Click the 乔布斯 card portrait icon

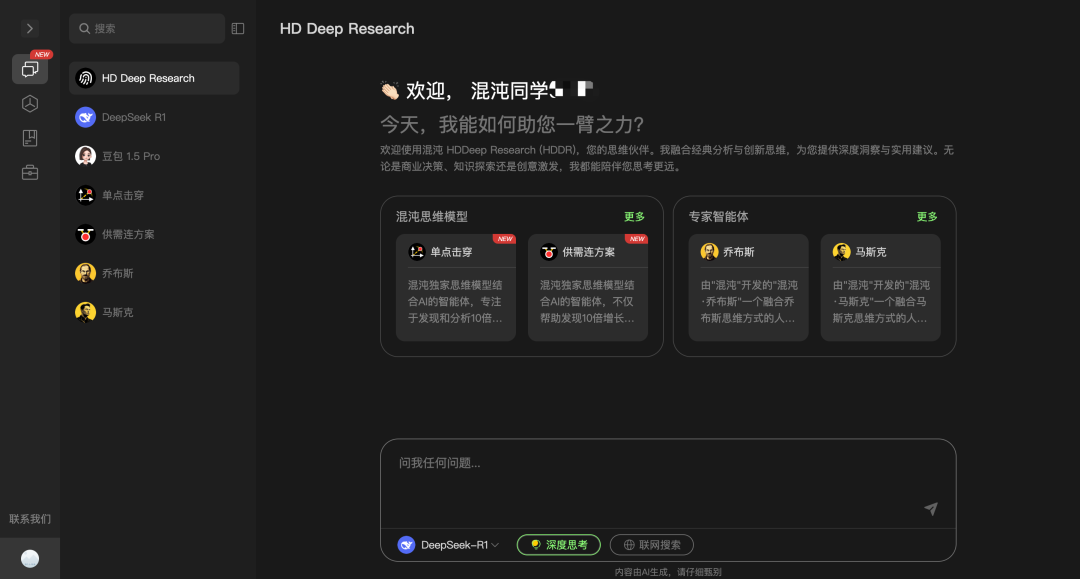(709, 252)
